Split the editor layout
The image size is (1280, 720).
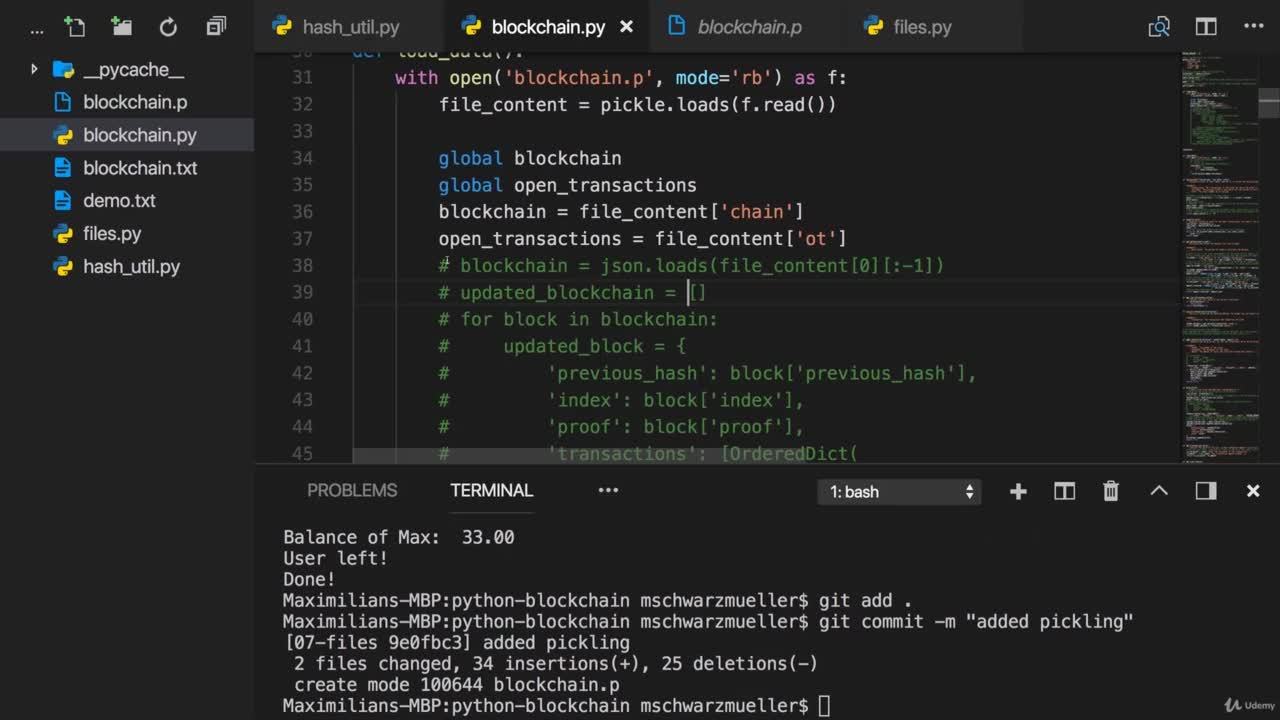pyautogui.click(x=1206, y=27)
